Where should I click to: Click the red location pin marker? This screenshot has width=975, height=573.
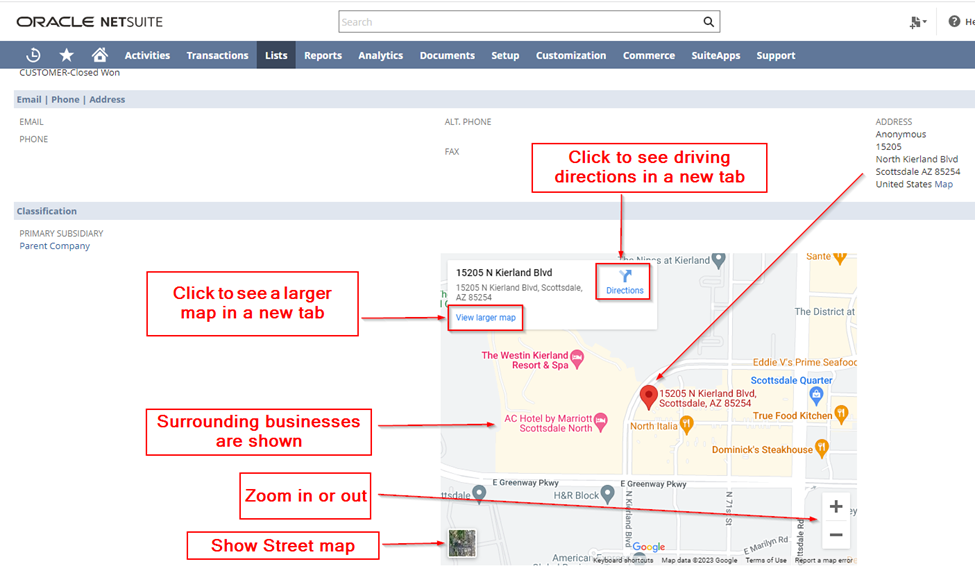(649, 397)
